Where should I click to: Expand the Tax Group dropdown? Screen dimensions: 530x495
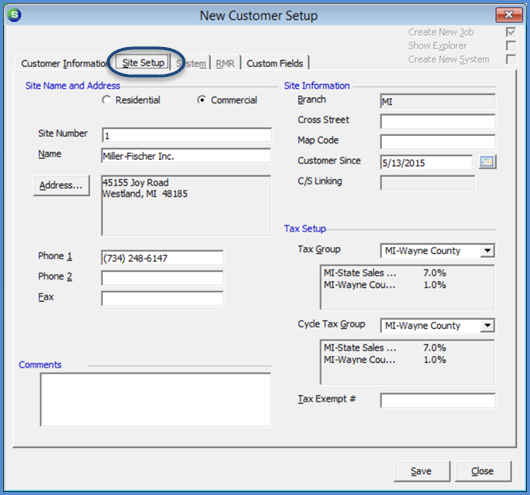(487, 251)
